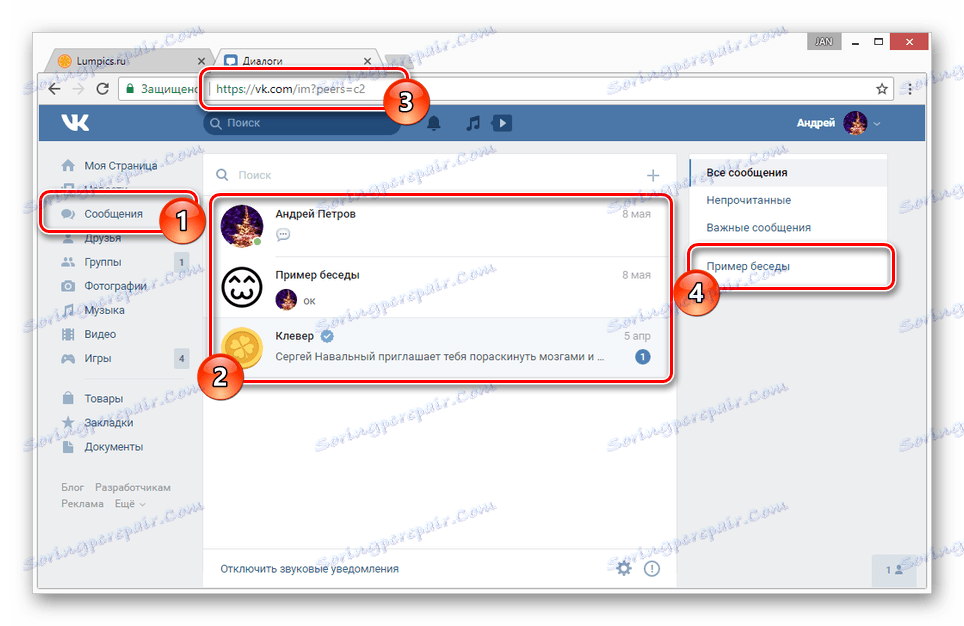The height and width of the screenshot is (626, 964).
Task: Click the browser back arrow
Action: [x=55, y=89]
